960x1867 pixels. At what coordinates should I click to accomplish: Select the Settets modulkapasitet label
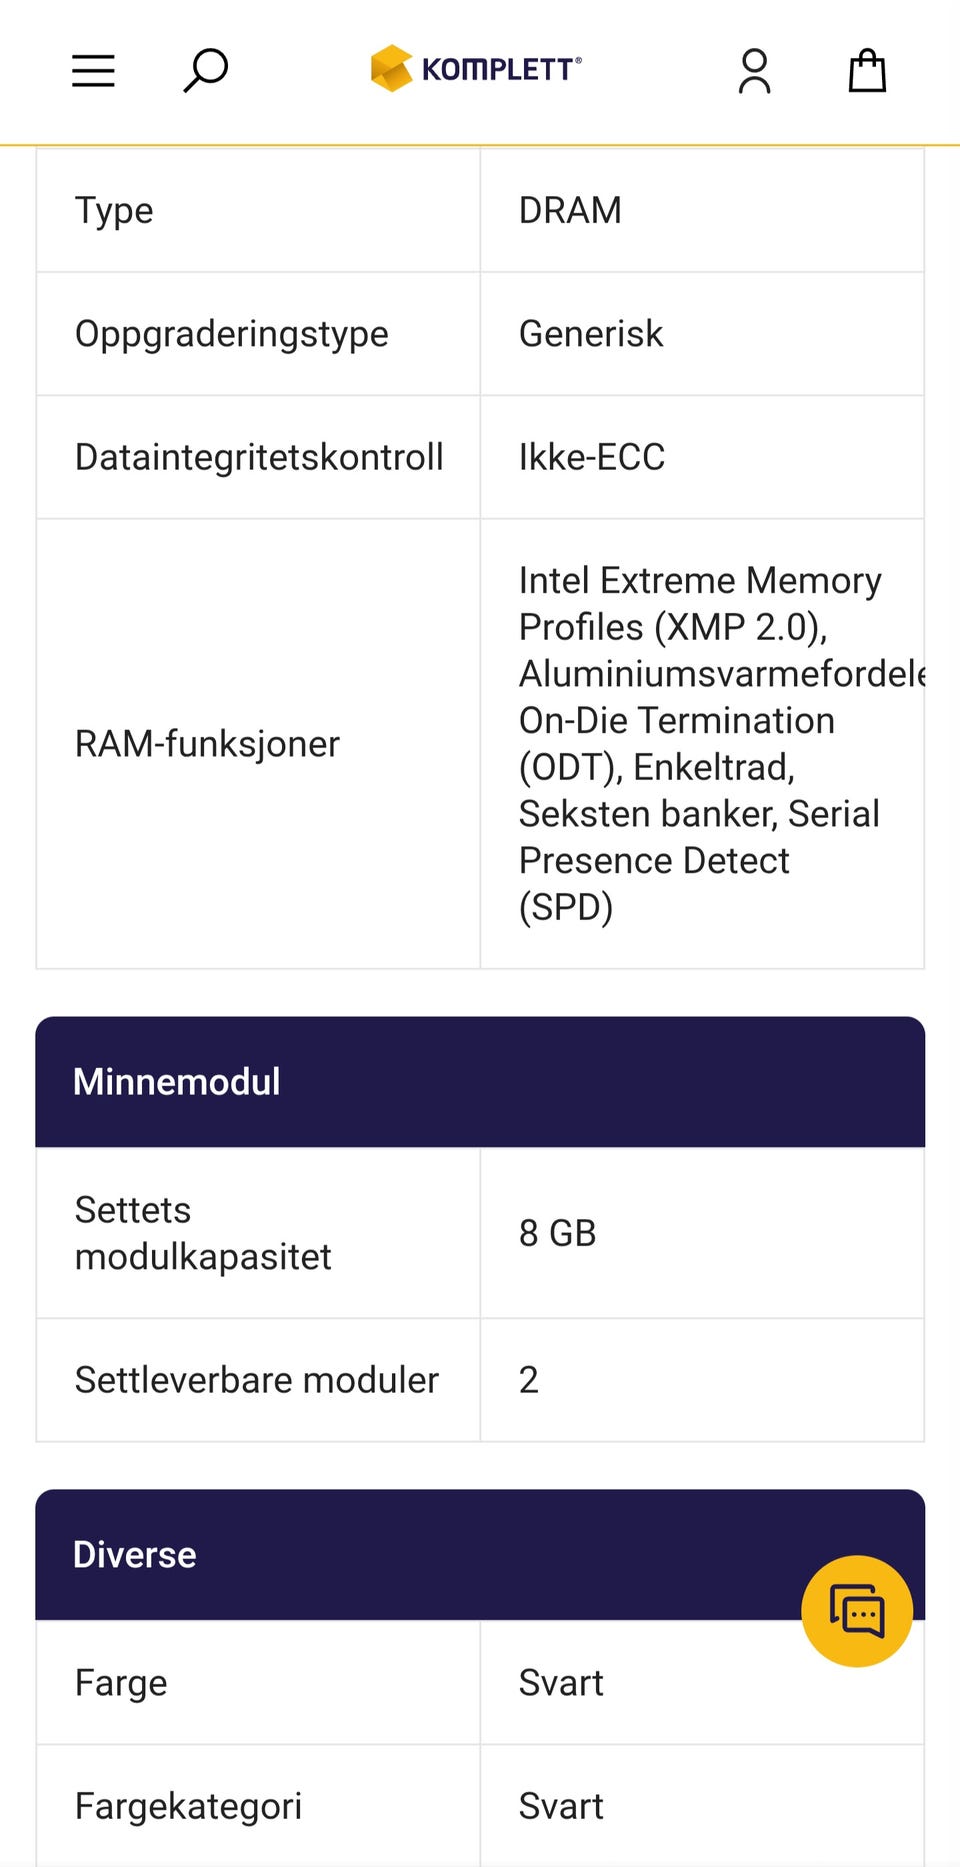coord(203,1233)
